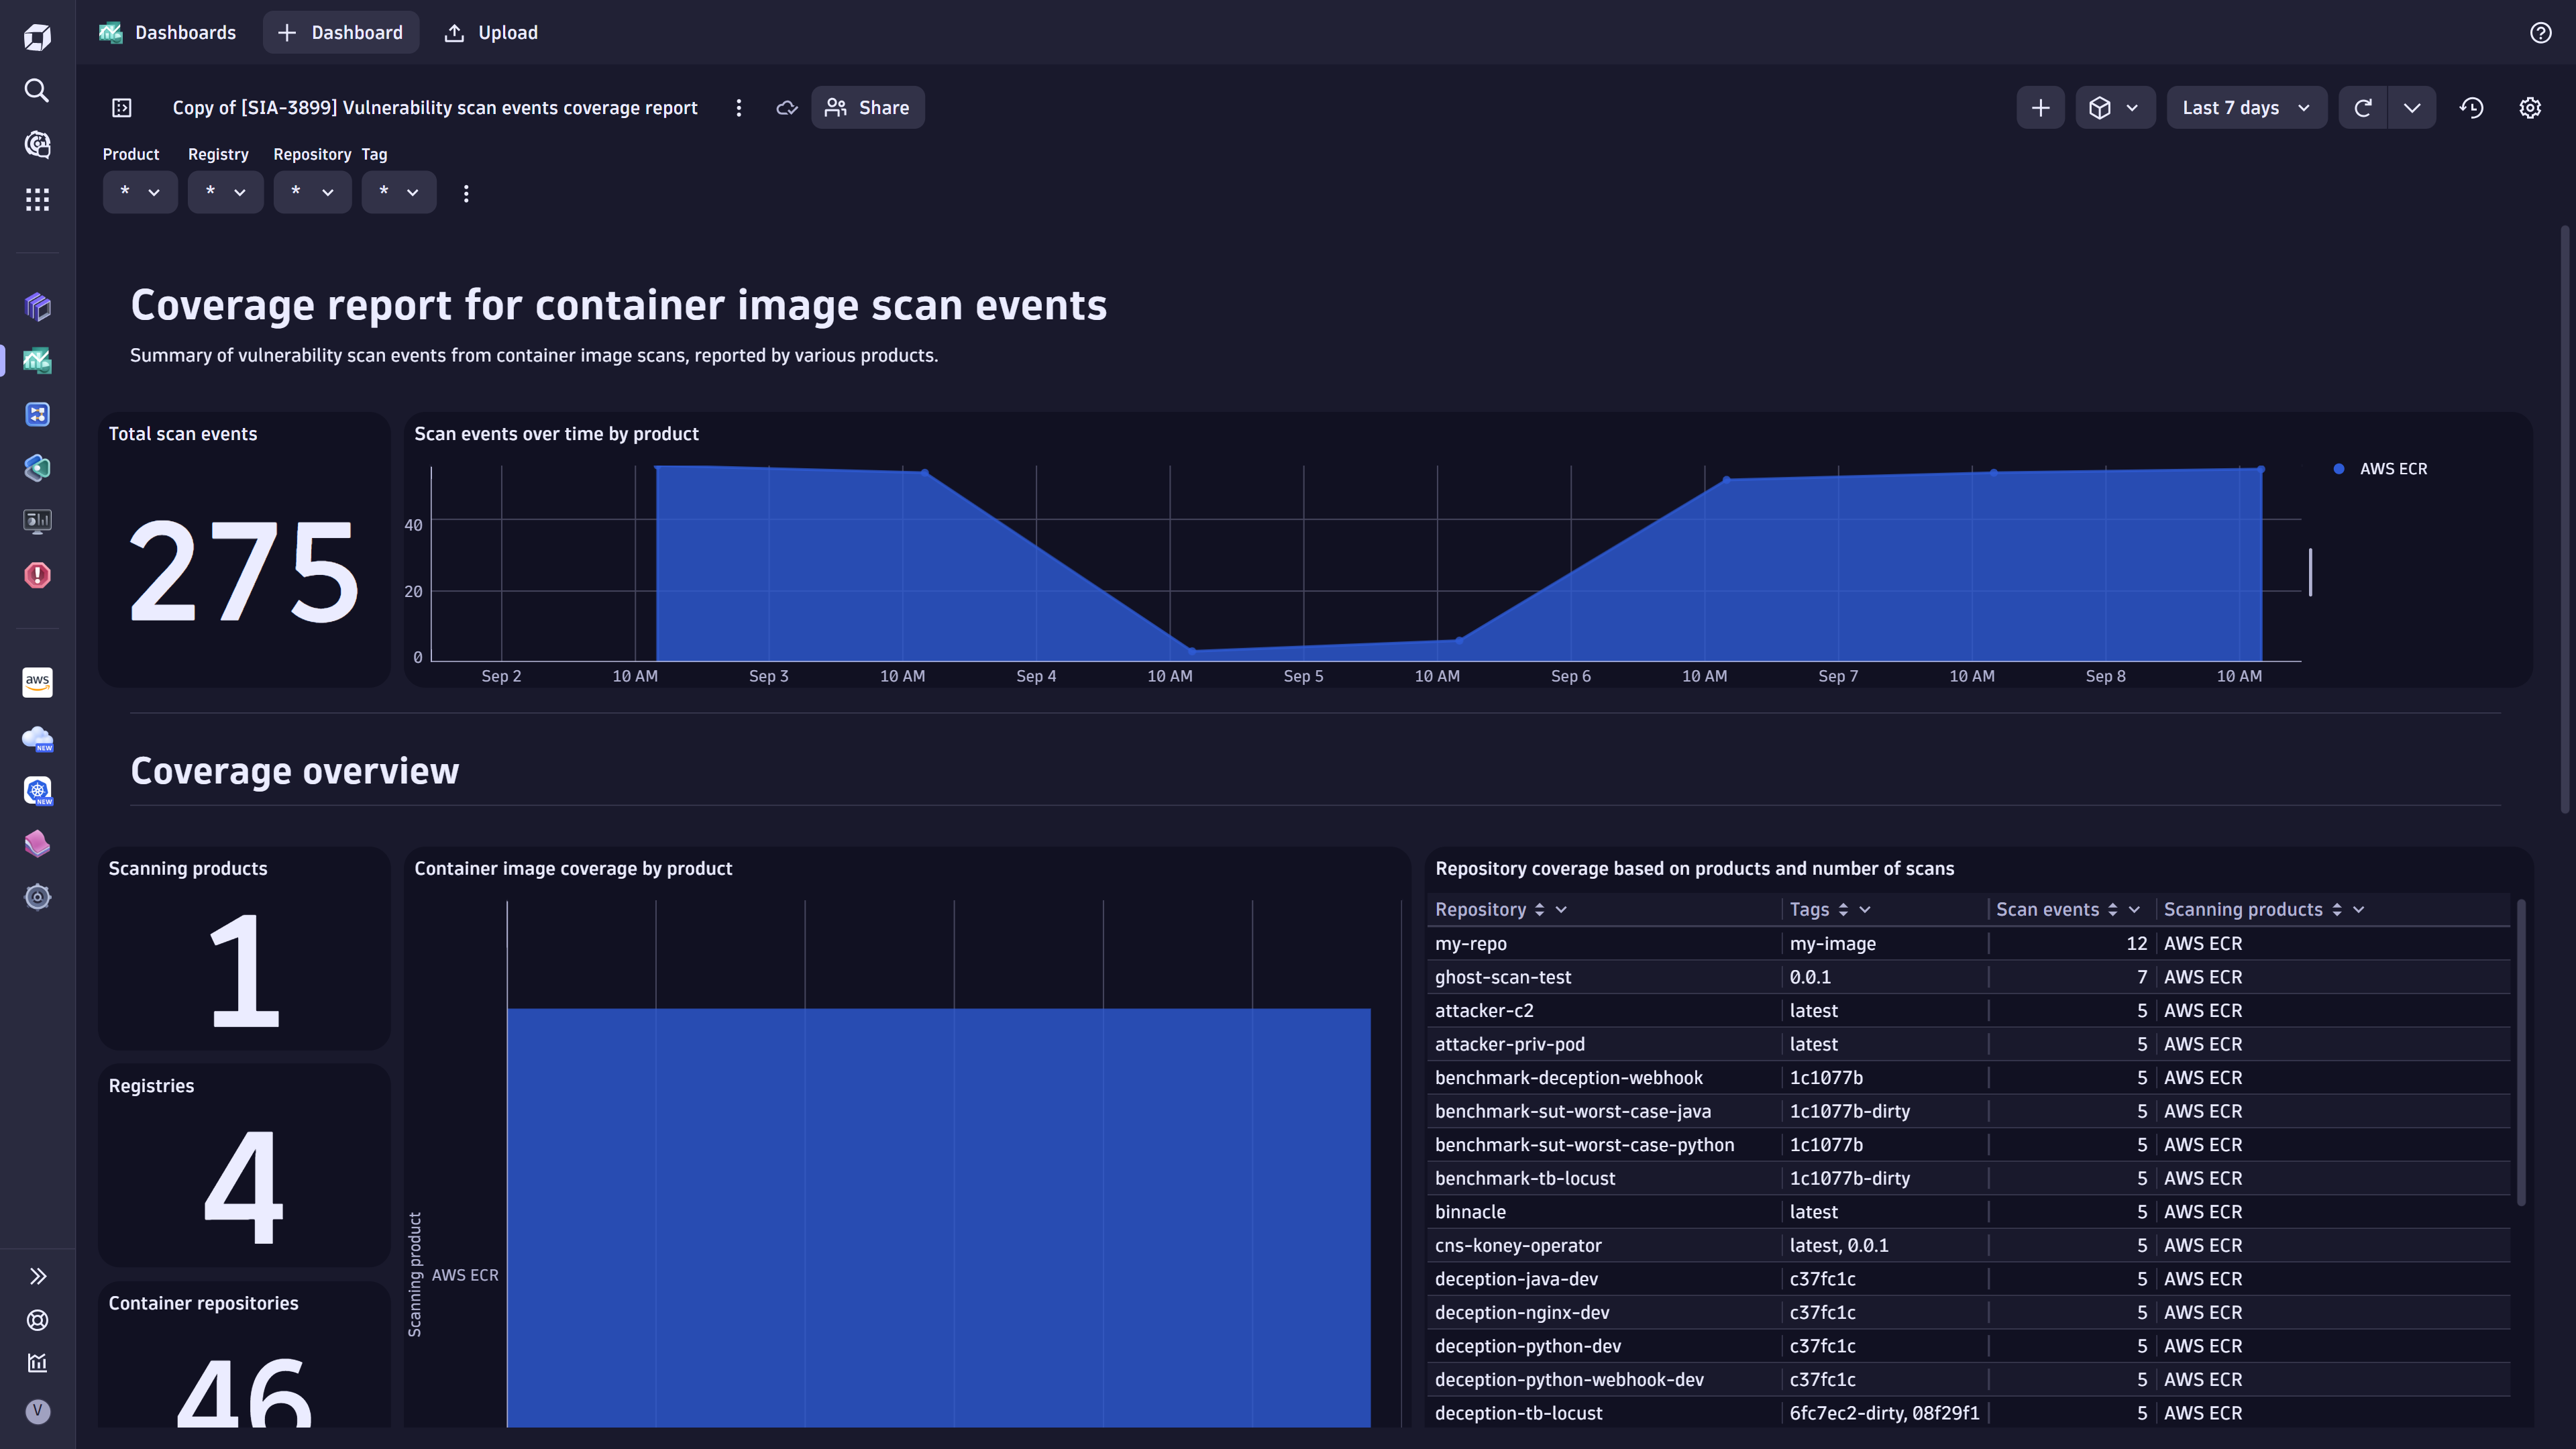Open the apps grid launcher icon

pos(37,199)
